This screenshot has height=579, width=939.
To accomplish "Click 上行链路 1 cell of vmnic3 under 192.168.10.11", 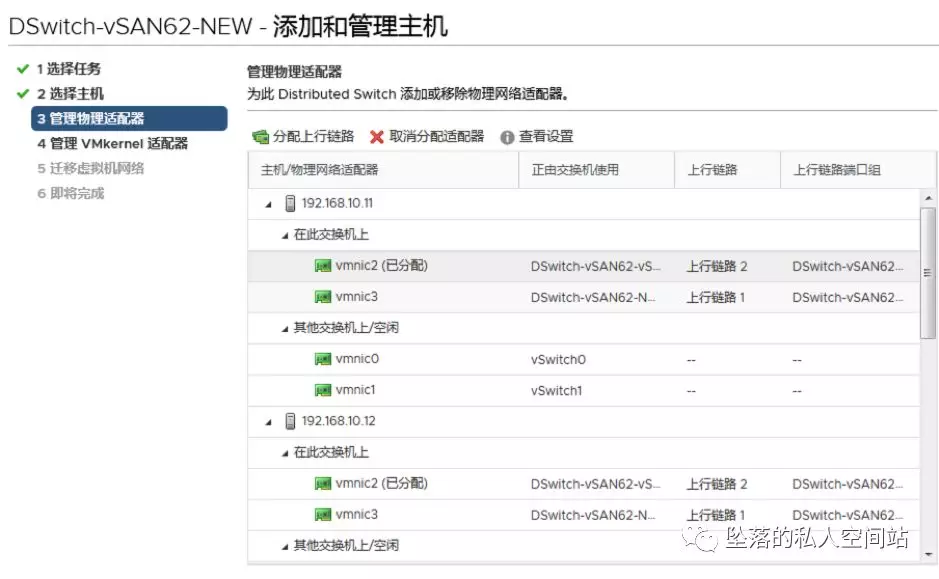I will (x=716, y=298).
